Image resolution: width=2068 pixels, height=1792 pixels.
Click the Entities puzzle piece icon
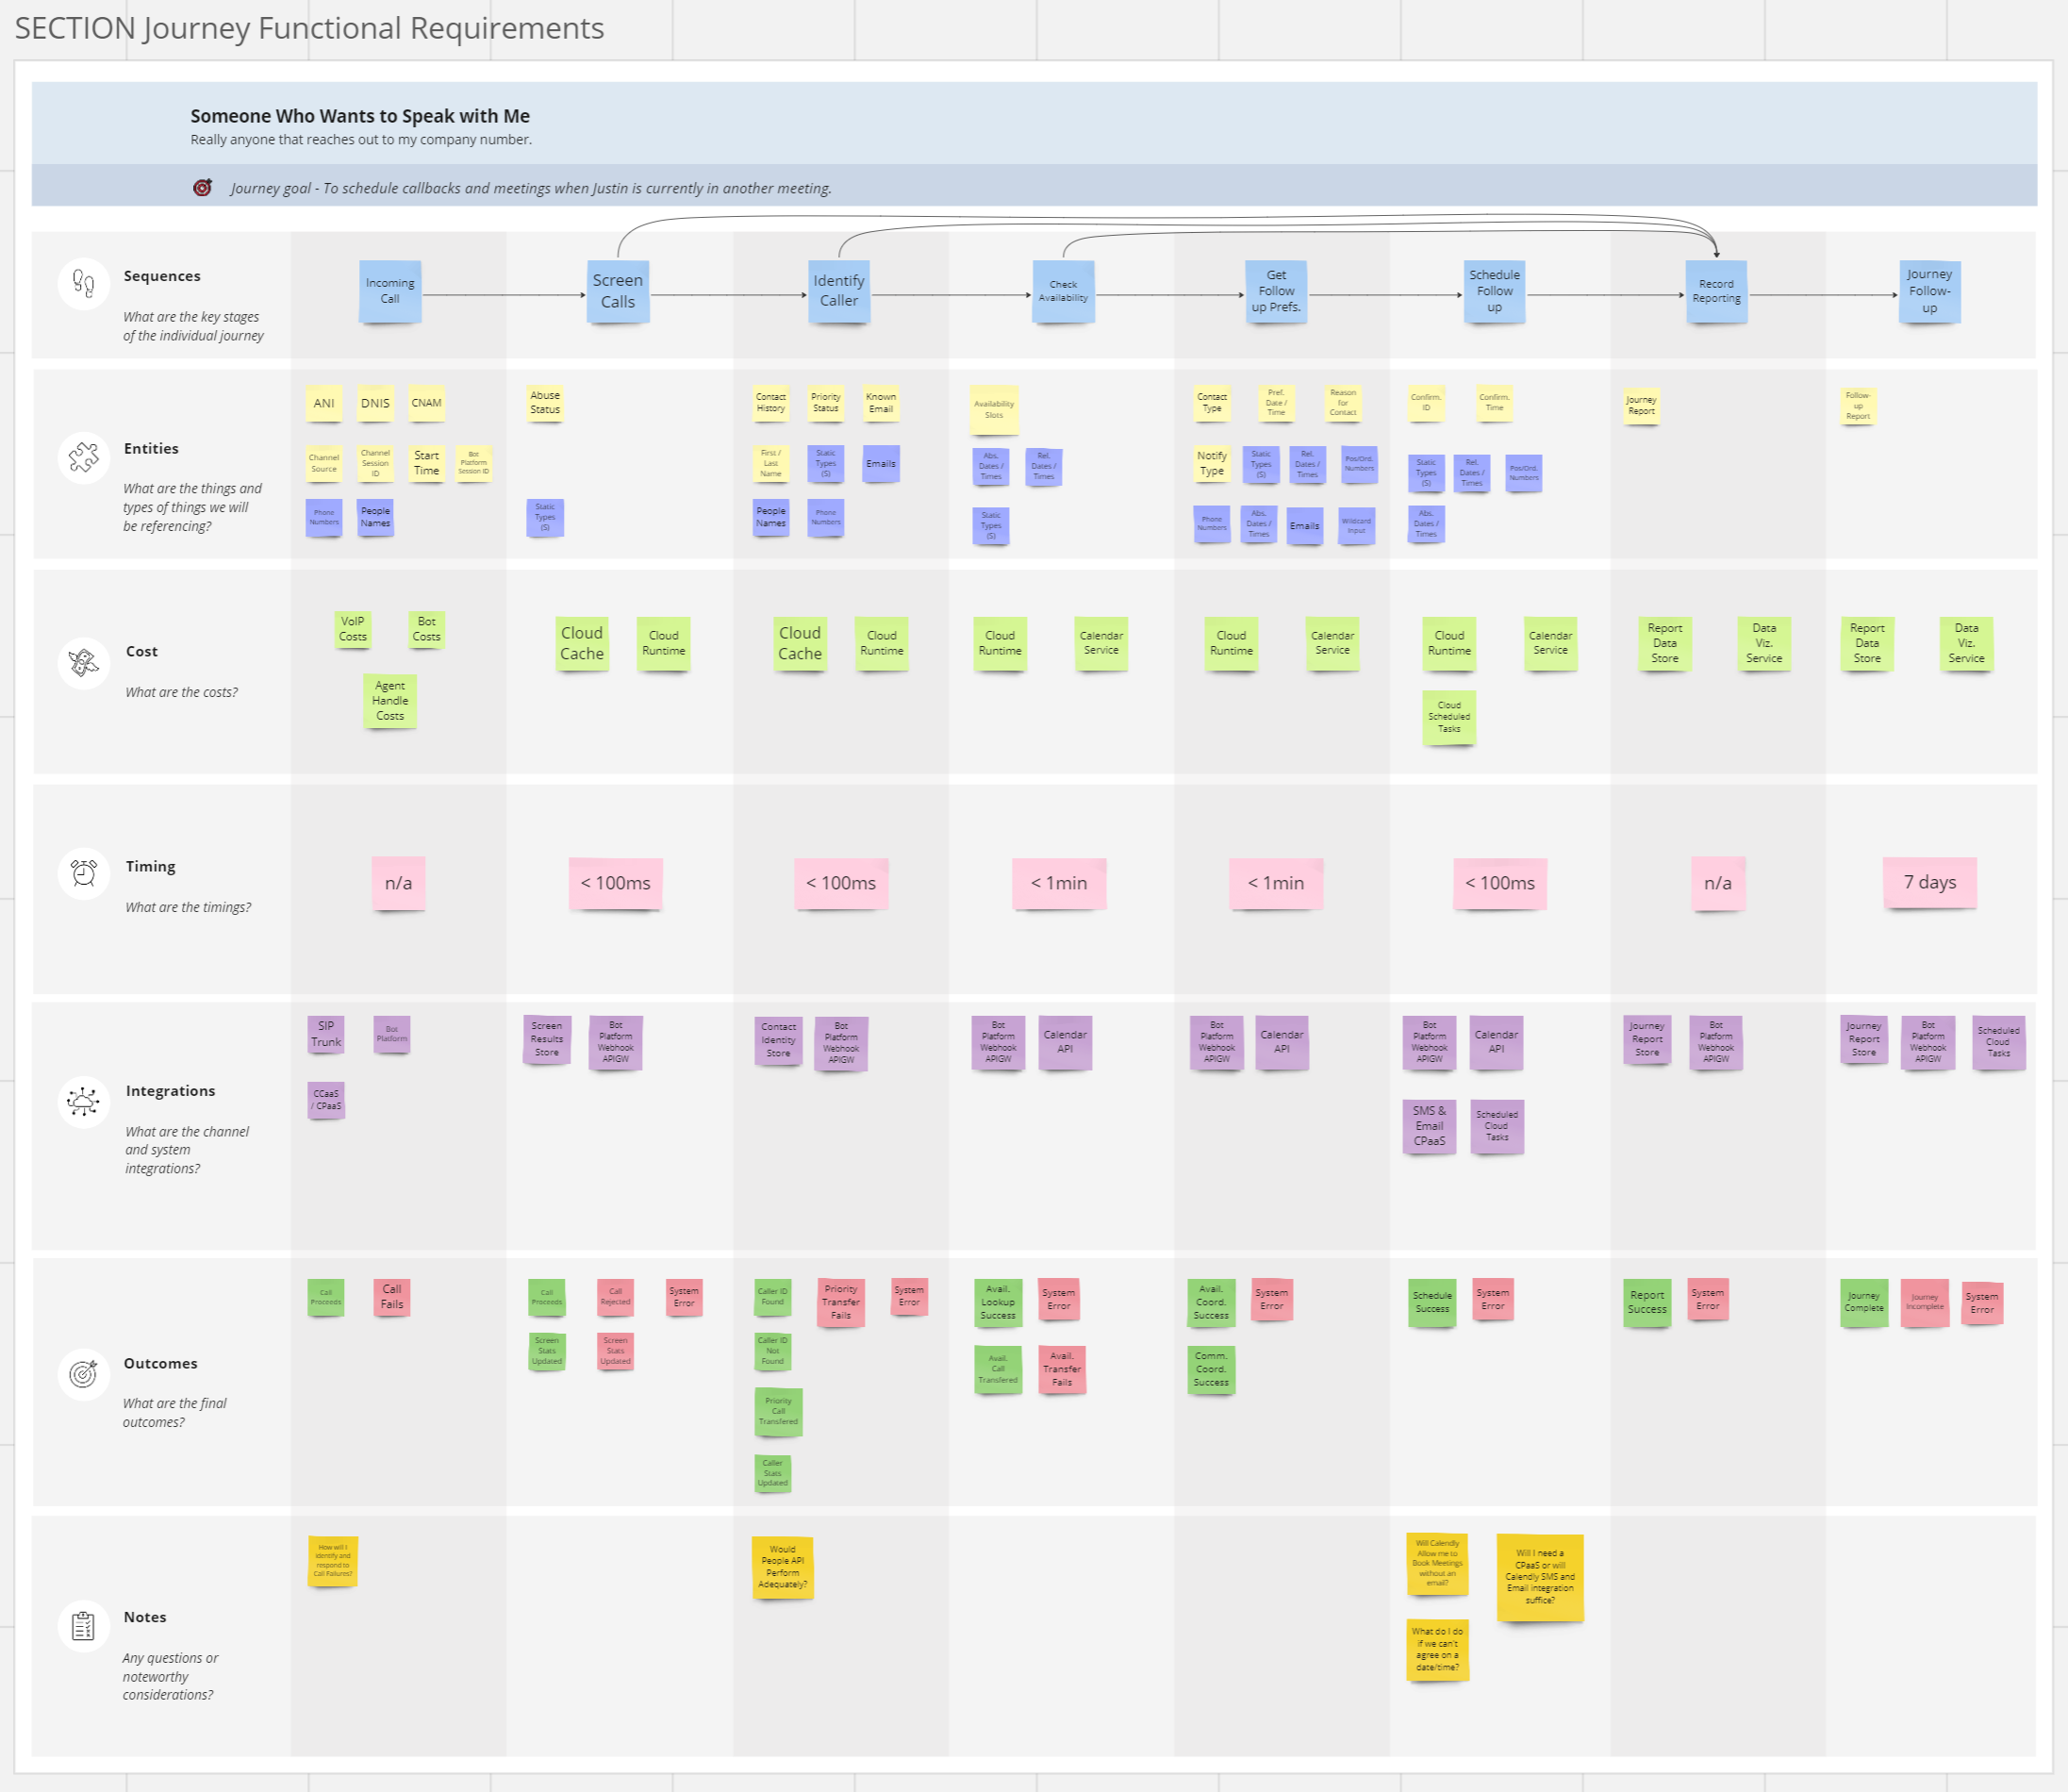click(84, 458)
